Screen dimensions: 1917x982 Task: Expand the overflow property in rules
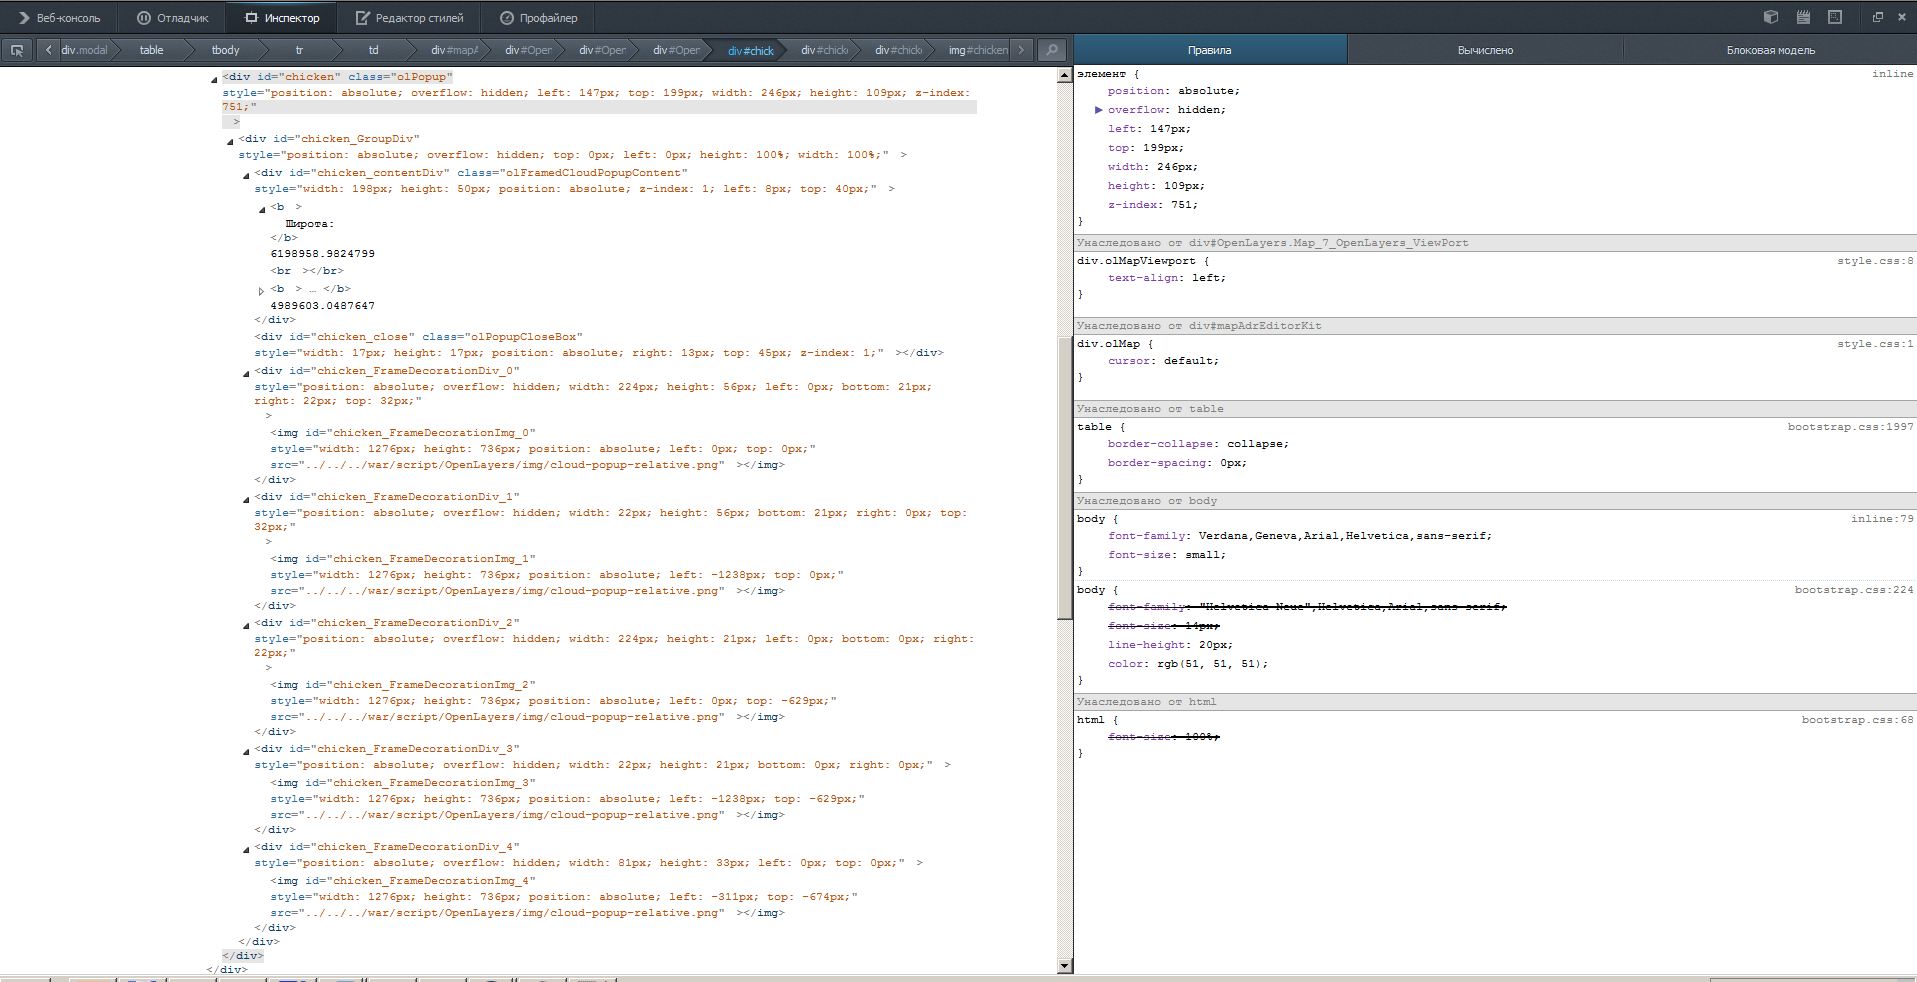1098,110
